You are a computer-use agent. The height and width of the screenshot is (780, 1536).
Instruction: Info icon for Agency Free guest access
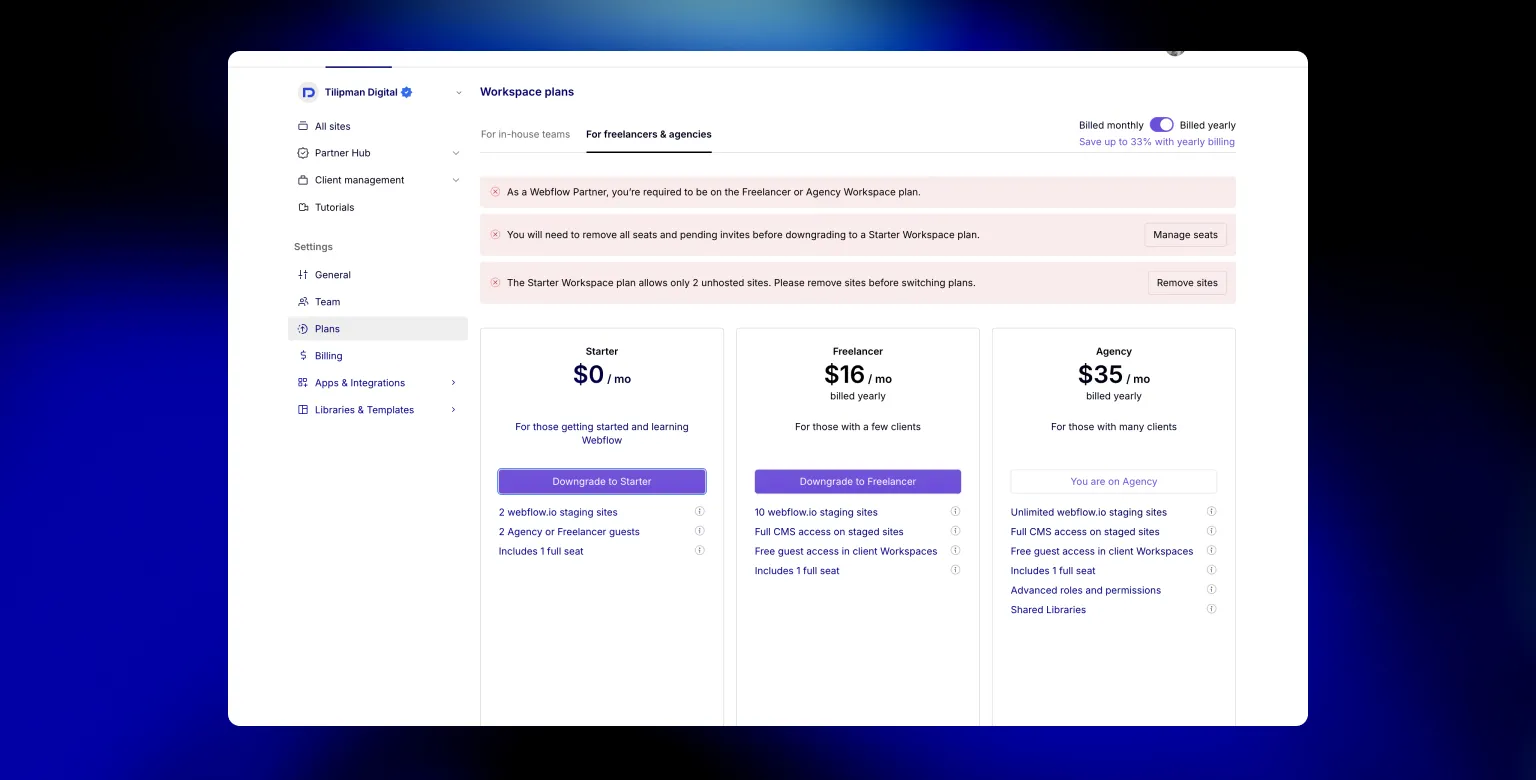click(x=1212, y=550)
